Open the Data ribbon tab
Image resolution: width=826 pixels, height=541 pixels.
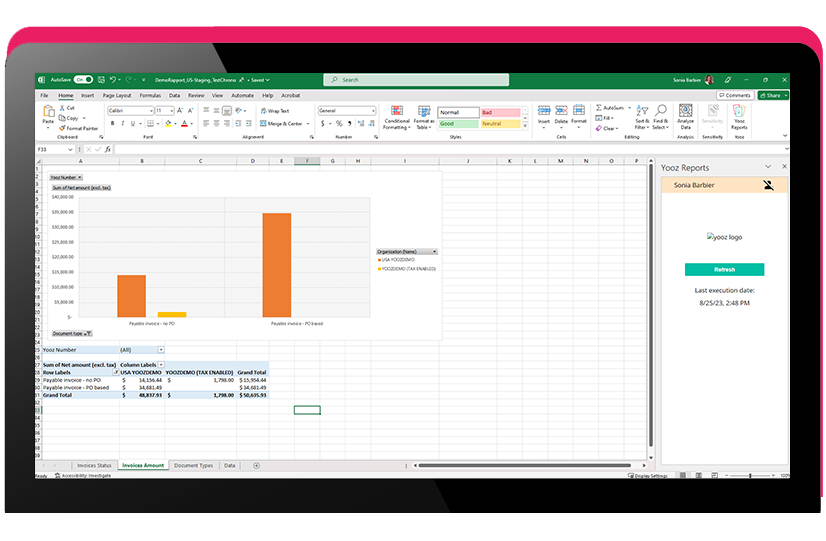tap(174, 95)
